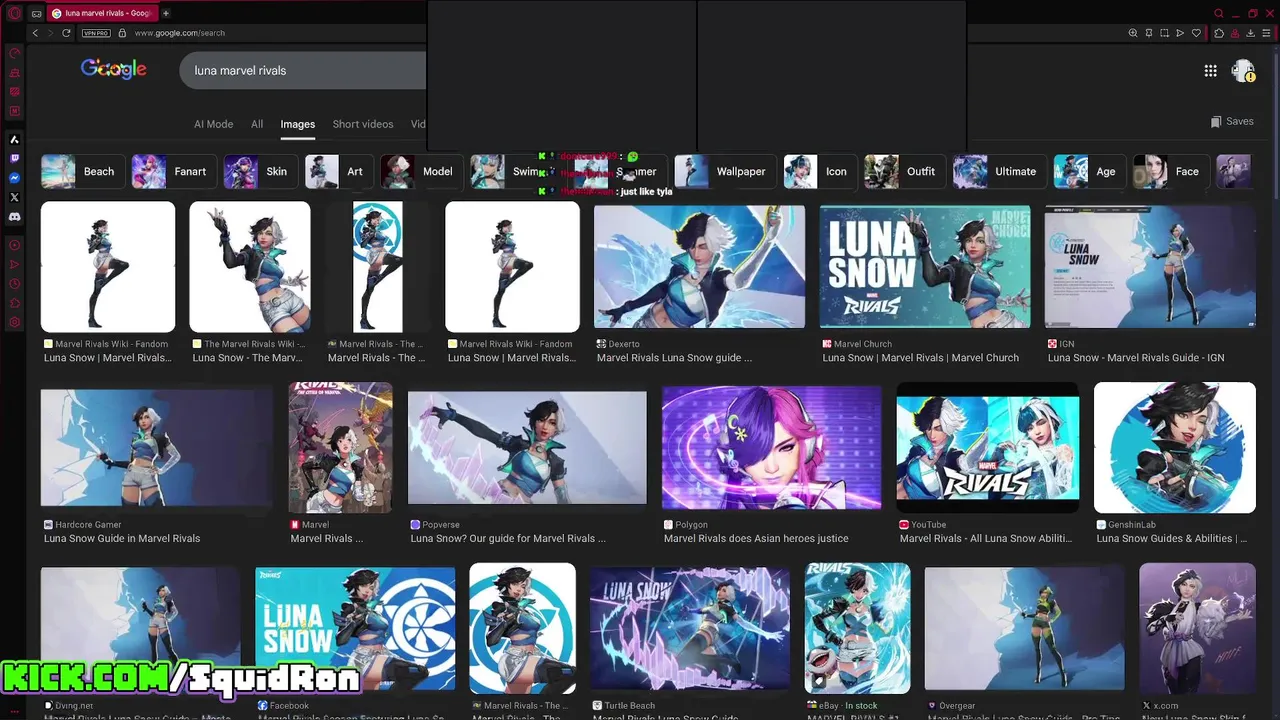Viewport: 1280px width, 720px height.
Task: Click the snapshot capture icon
Action: click(x=1164, y=33)
